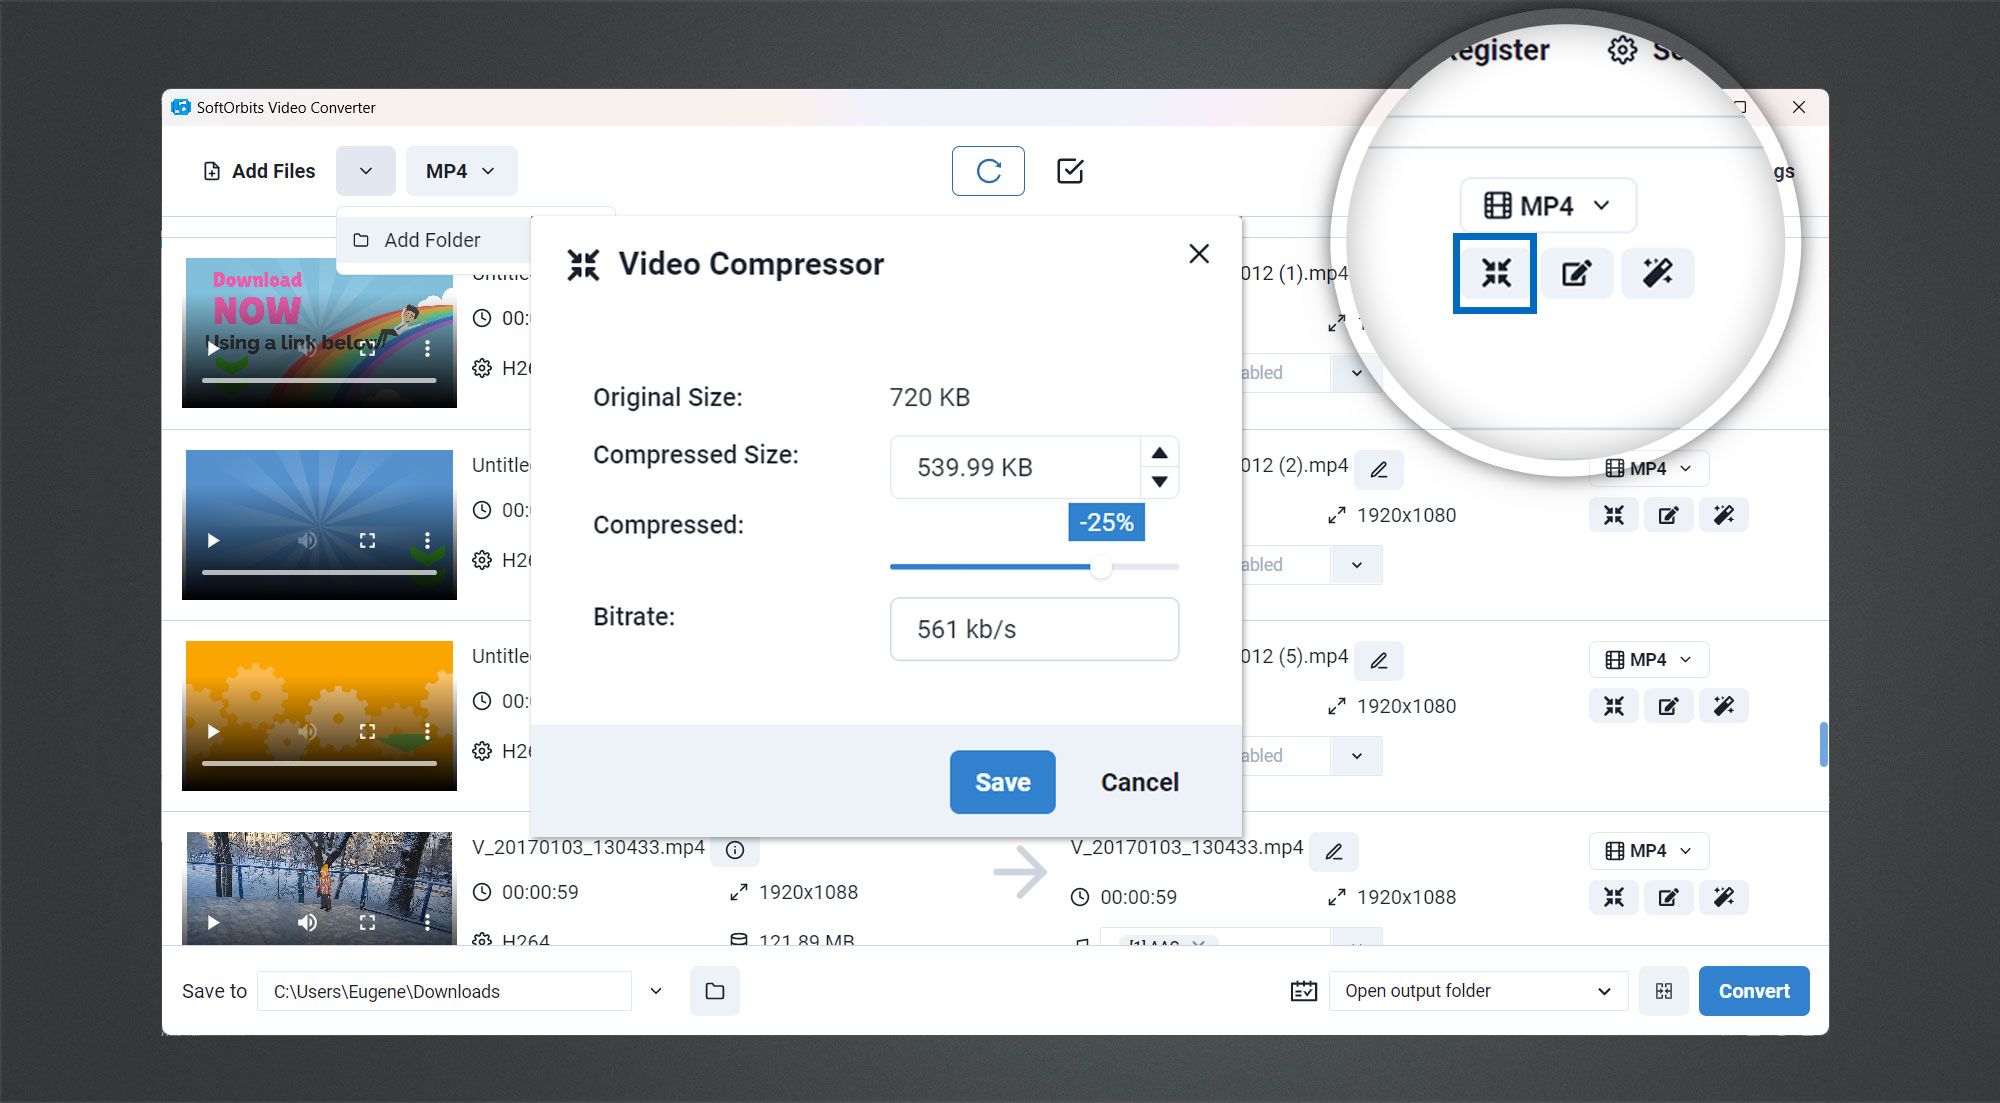The image size is (2000, 1103).
Task: Click Save to apply compression settings
Action: pos(1001,781)
